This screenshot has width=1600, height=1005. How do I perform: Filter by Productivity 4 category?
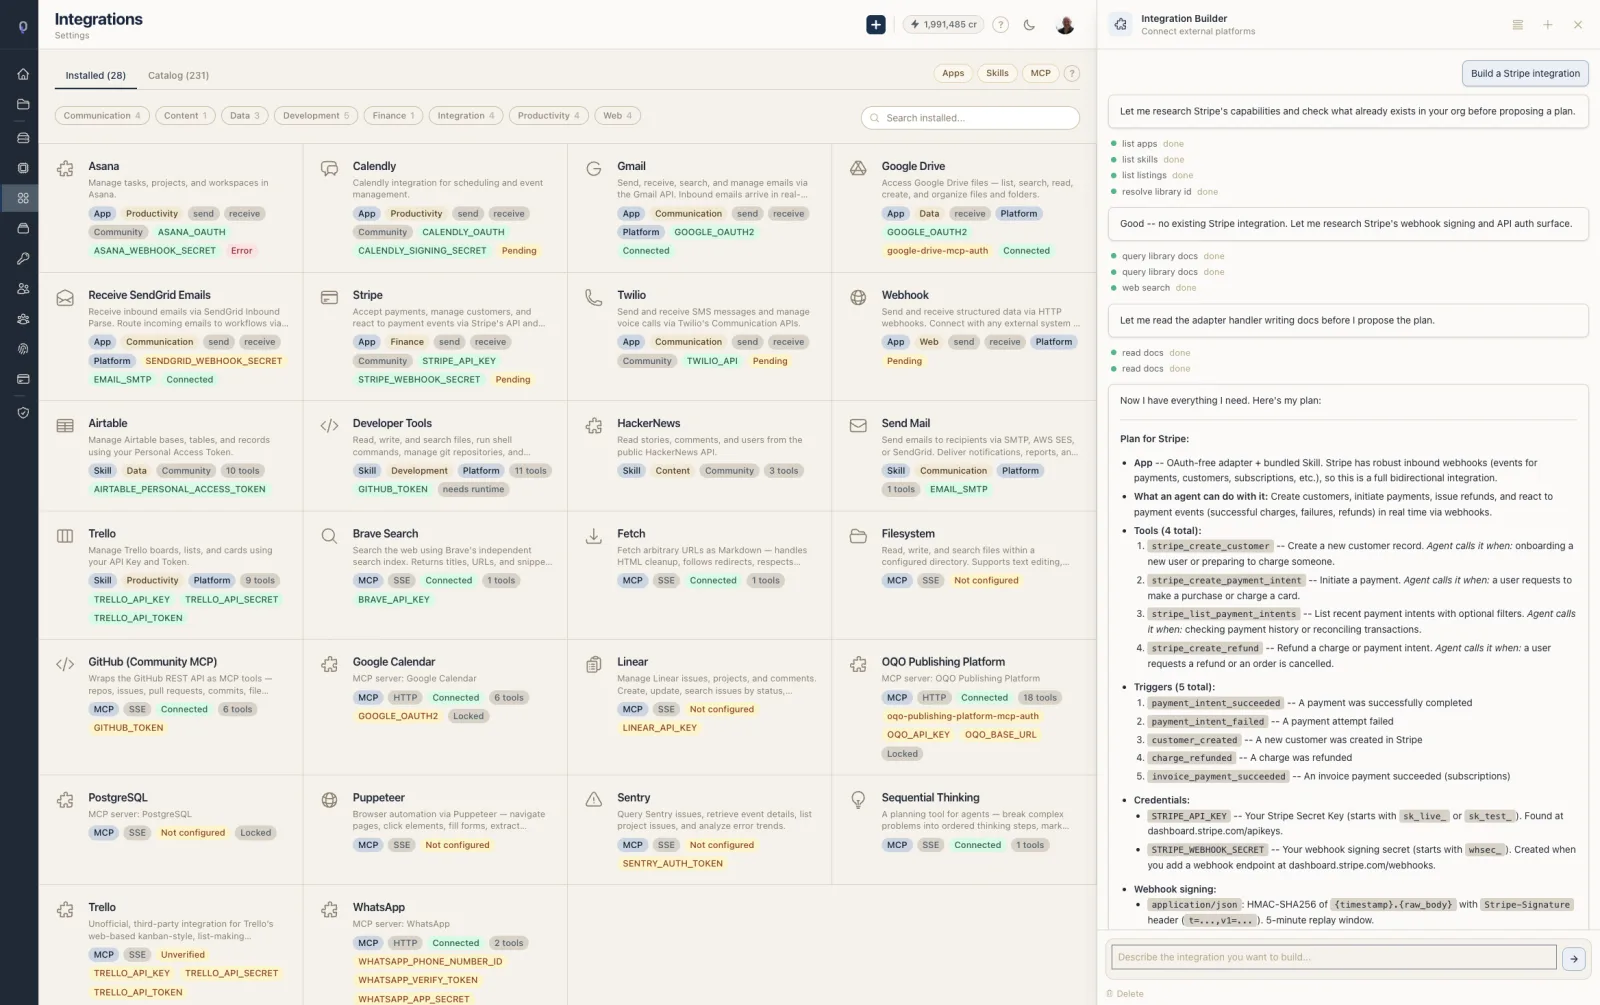(548, 116)
